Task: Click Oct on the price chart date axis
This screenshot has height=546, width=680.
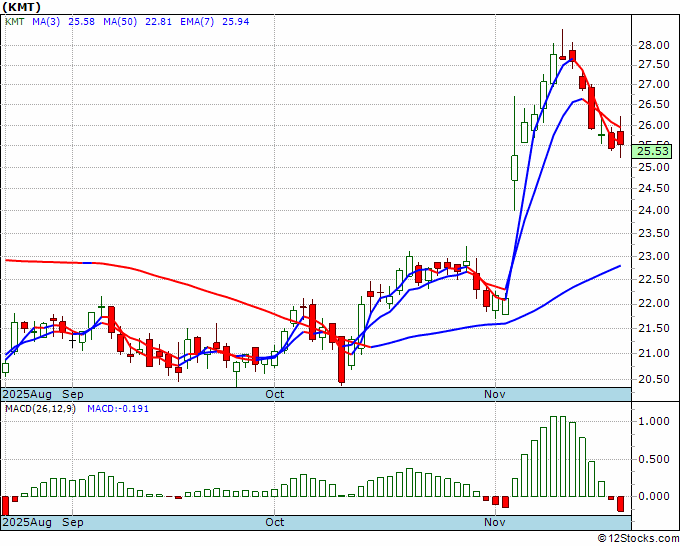Action: (x=275, y=395)
